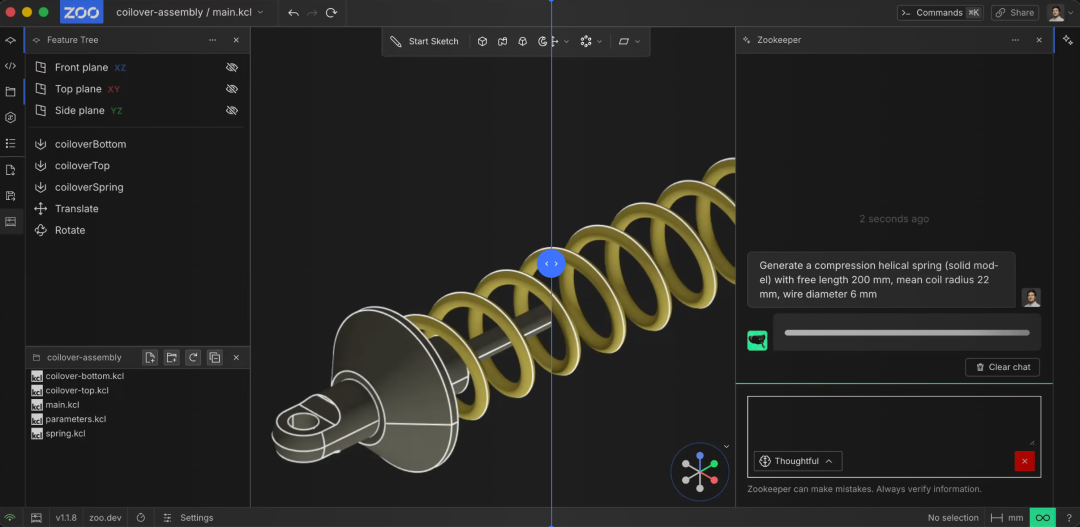
Task: Open the project files sidebar icon
Action: 10,92
